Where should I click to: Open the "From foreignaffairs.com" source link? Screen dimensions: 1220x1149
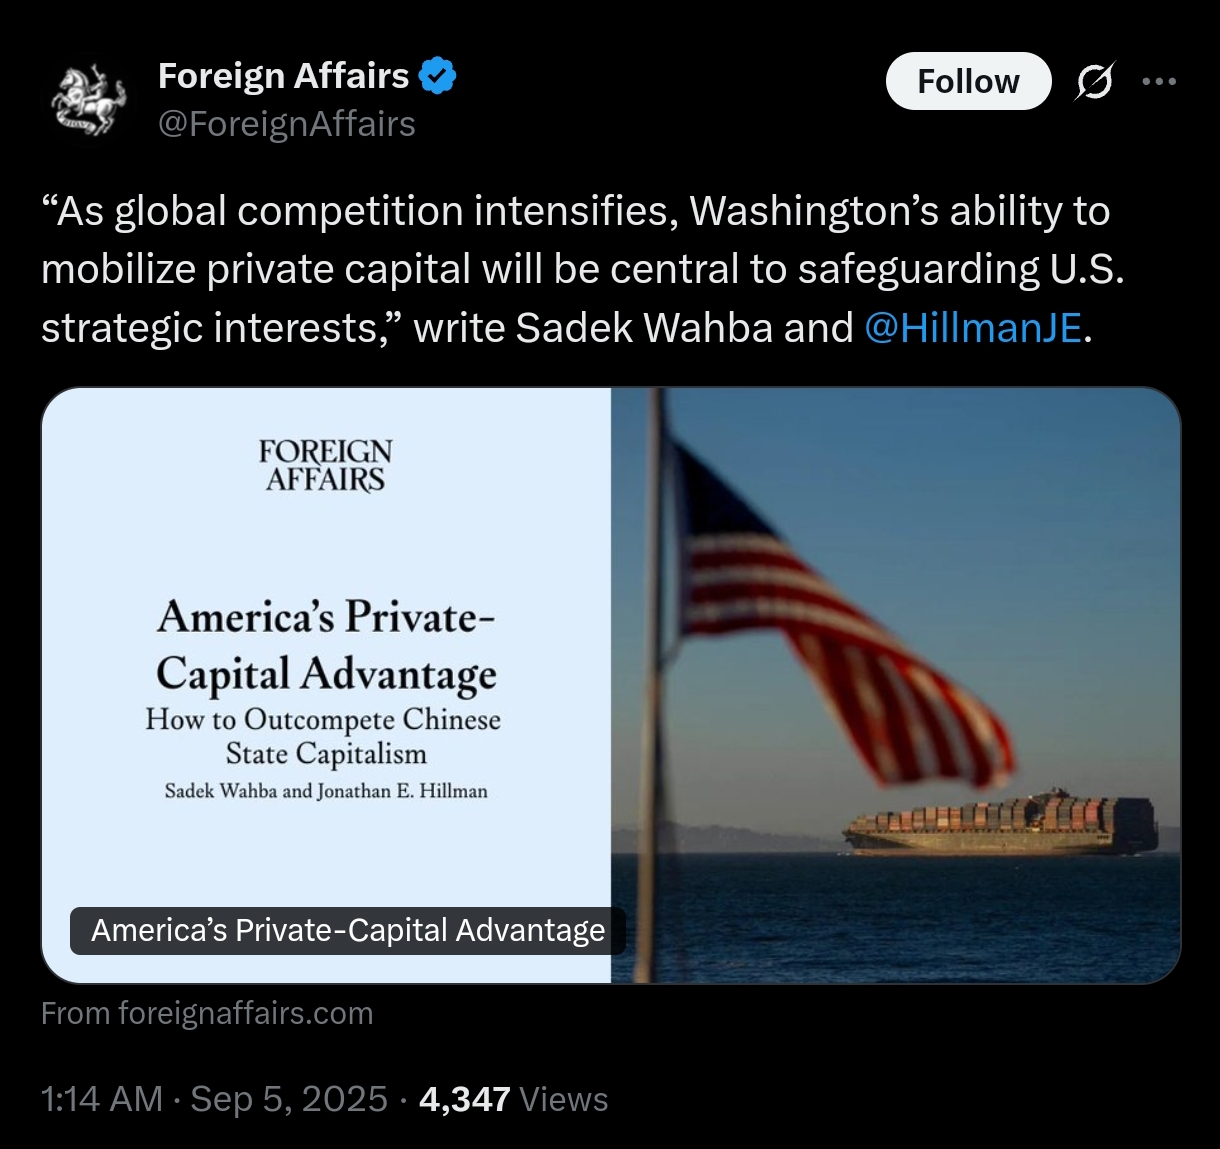pyautogui.click(x=207, y=1014)
